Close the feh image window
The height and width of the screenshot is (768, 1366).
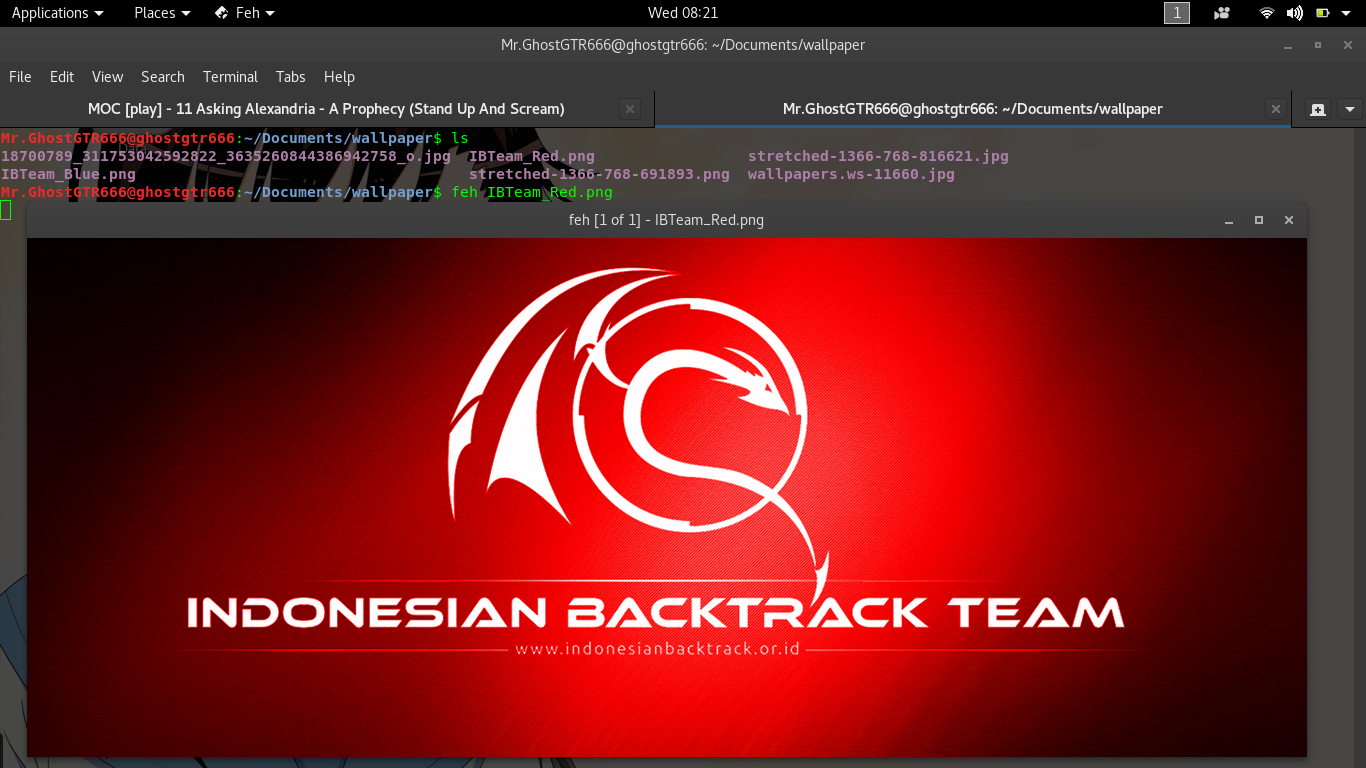pyautogui.click(x=1289, y=220)
